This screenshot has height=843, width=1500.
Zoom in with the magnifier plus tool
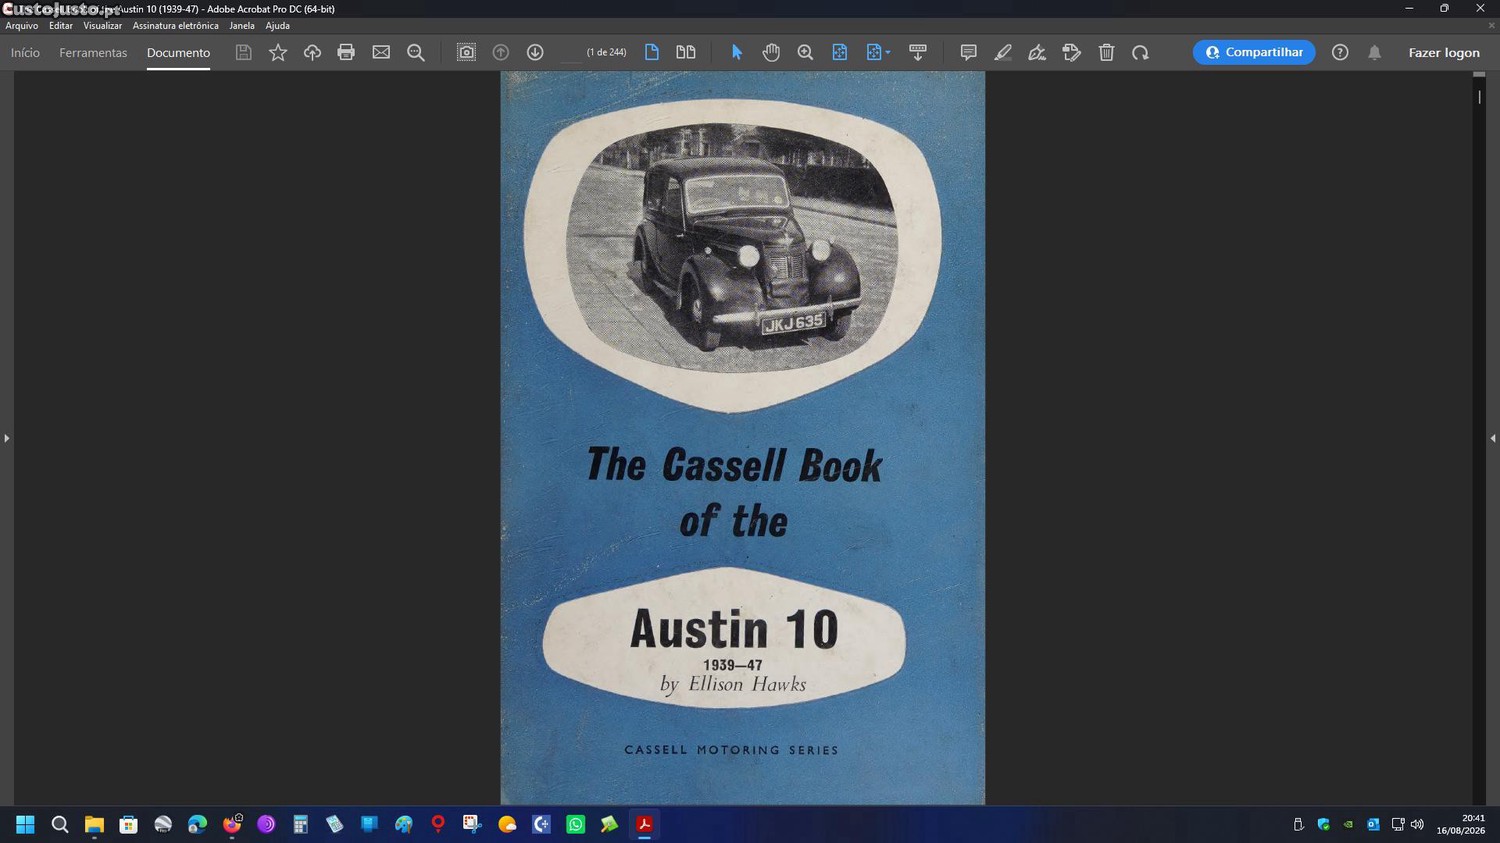tap(805, 52)
